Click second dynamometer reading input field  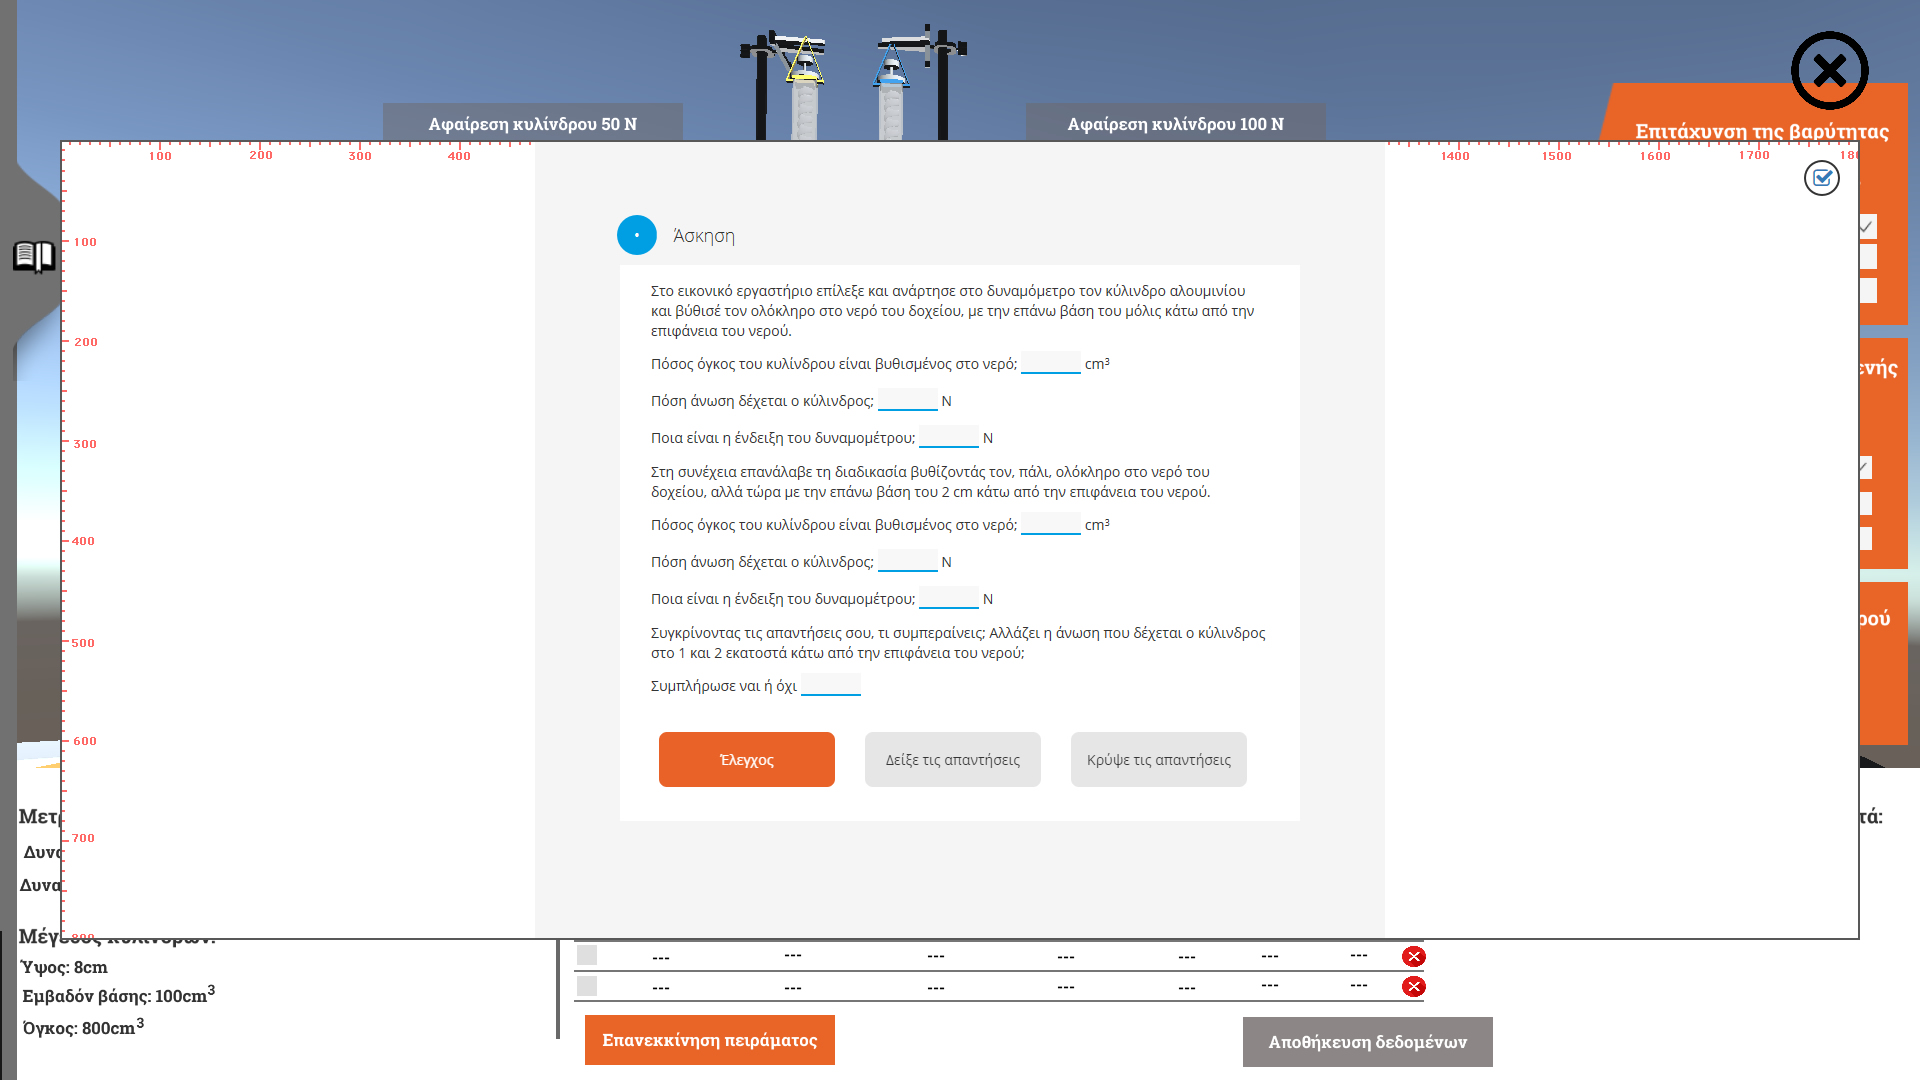(948, 598)
